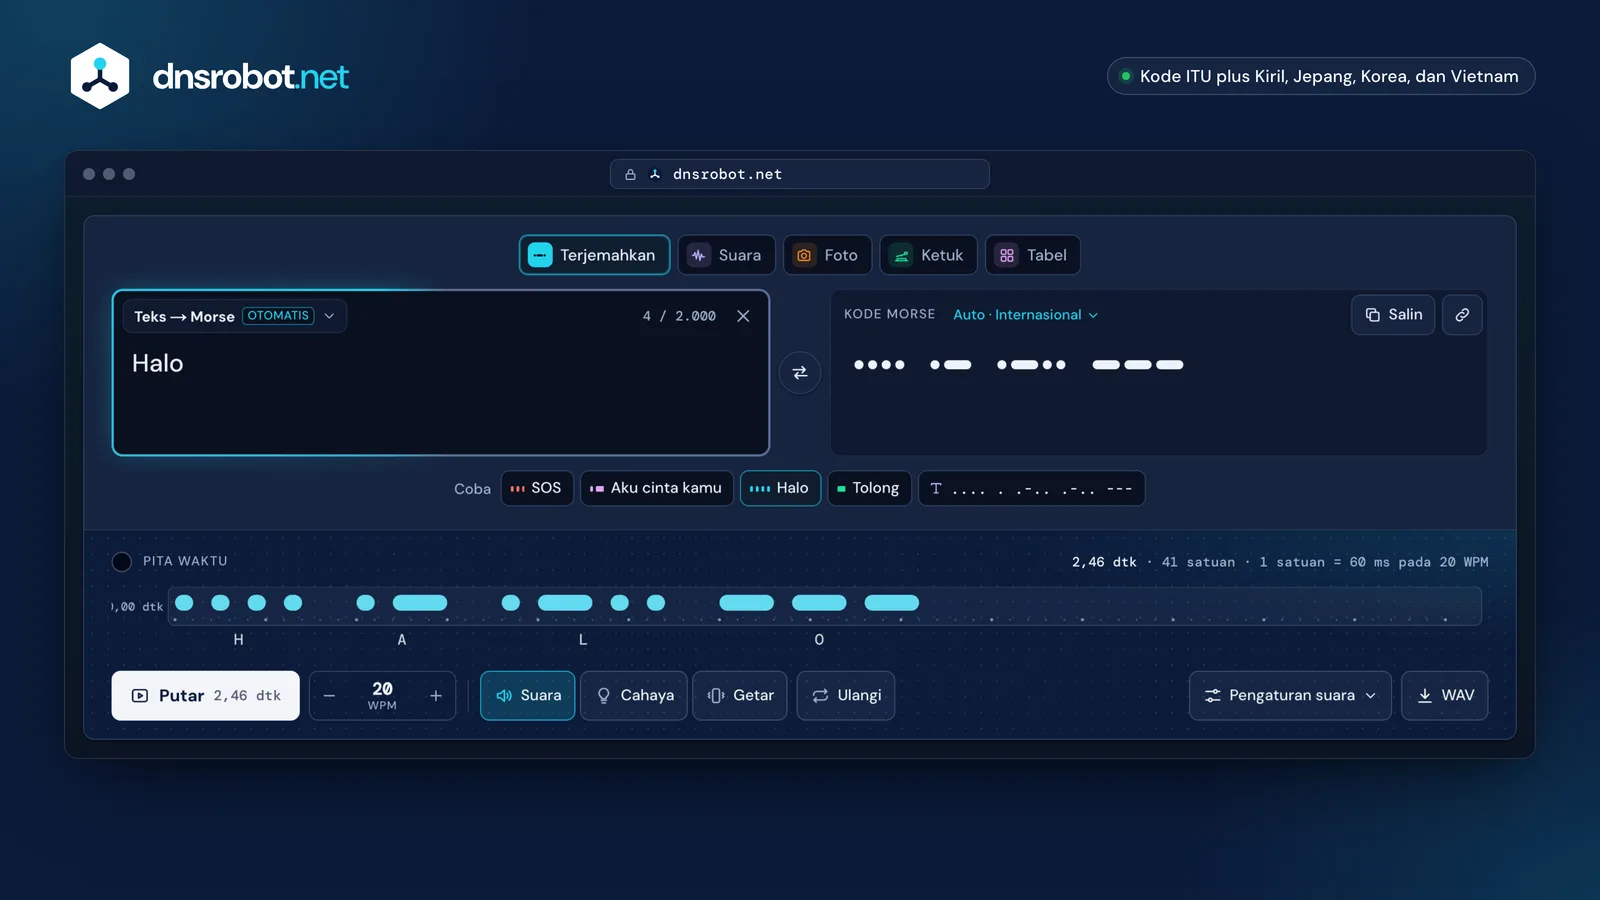Open the Ketuk tapping mode
This screenshot has height=900, width=1600.
(928, 255)
